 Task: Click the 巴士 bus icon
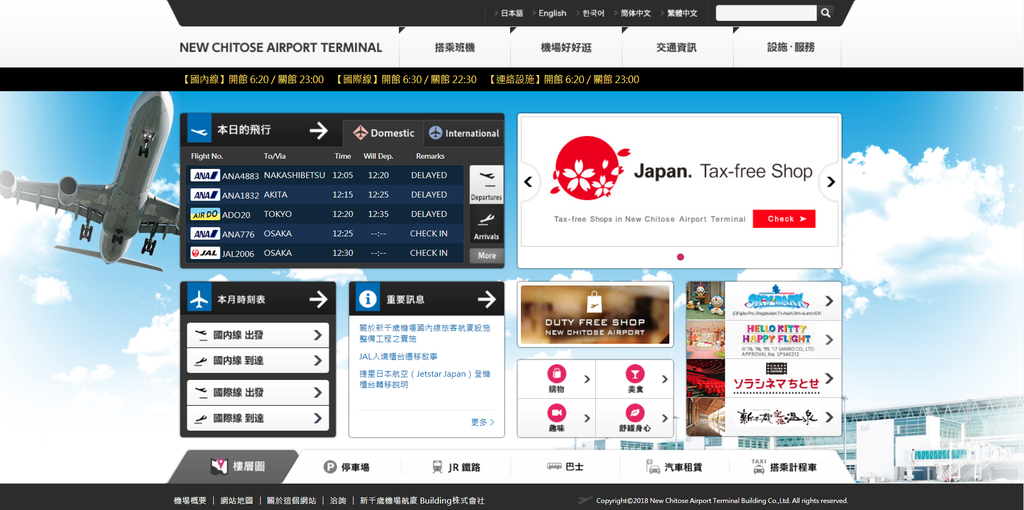point(554,467)
